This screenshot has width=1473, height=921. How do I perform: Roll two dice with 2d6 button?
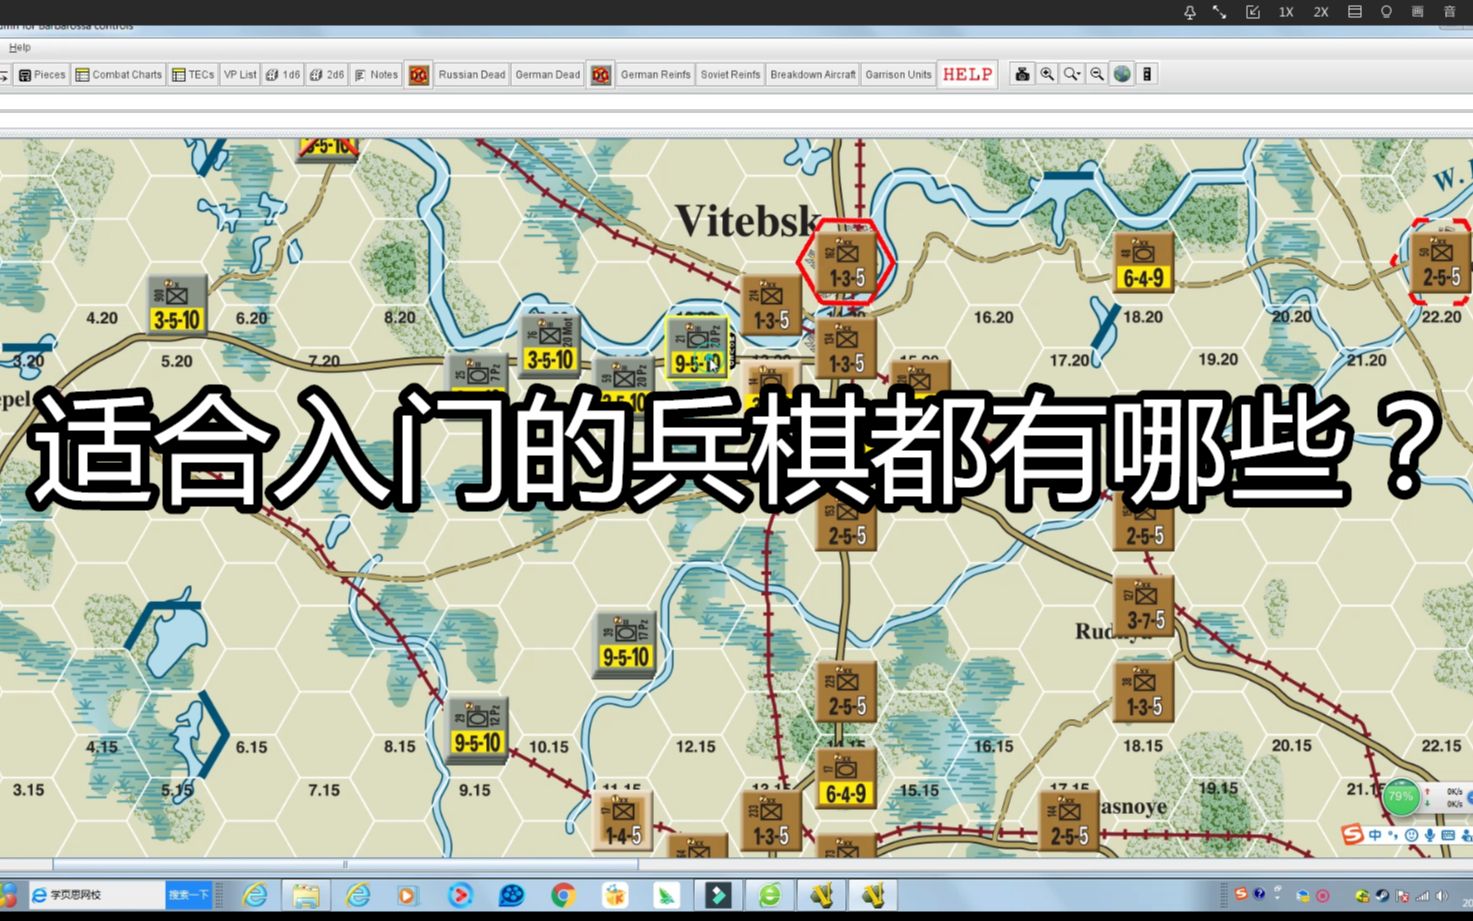(x=327, y=75)
